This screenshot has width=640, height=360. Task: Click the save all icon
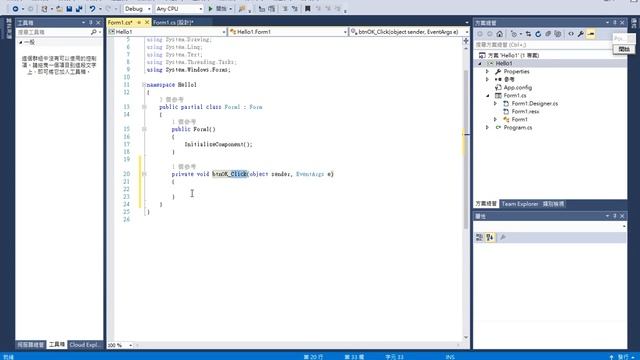(79, 9)
